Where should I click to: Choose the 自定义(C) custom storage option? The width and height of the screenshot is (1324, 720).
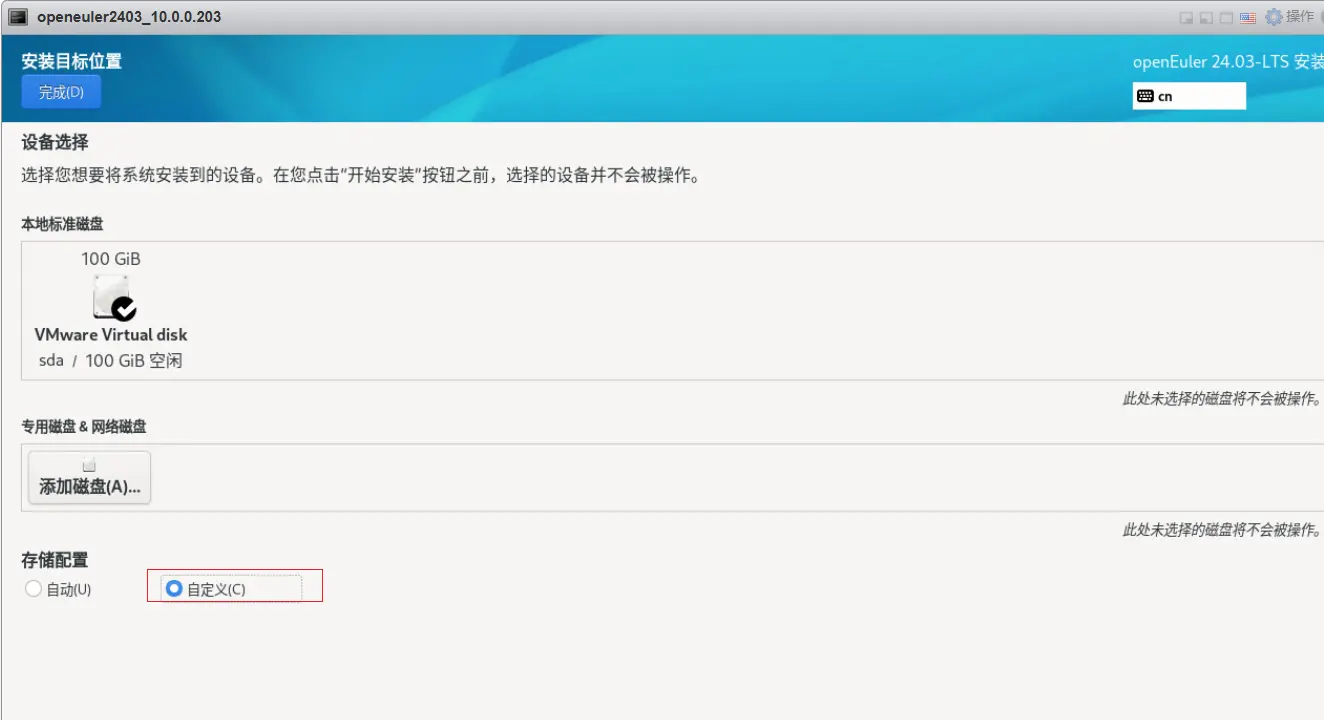tap(175, 589)
